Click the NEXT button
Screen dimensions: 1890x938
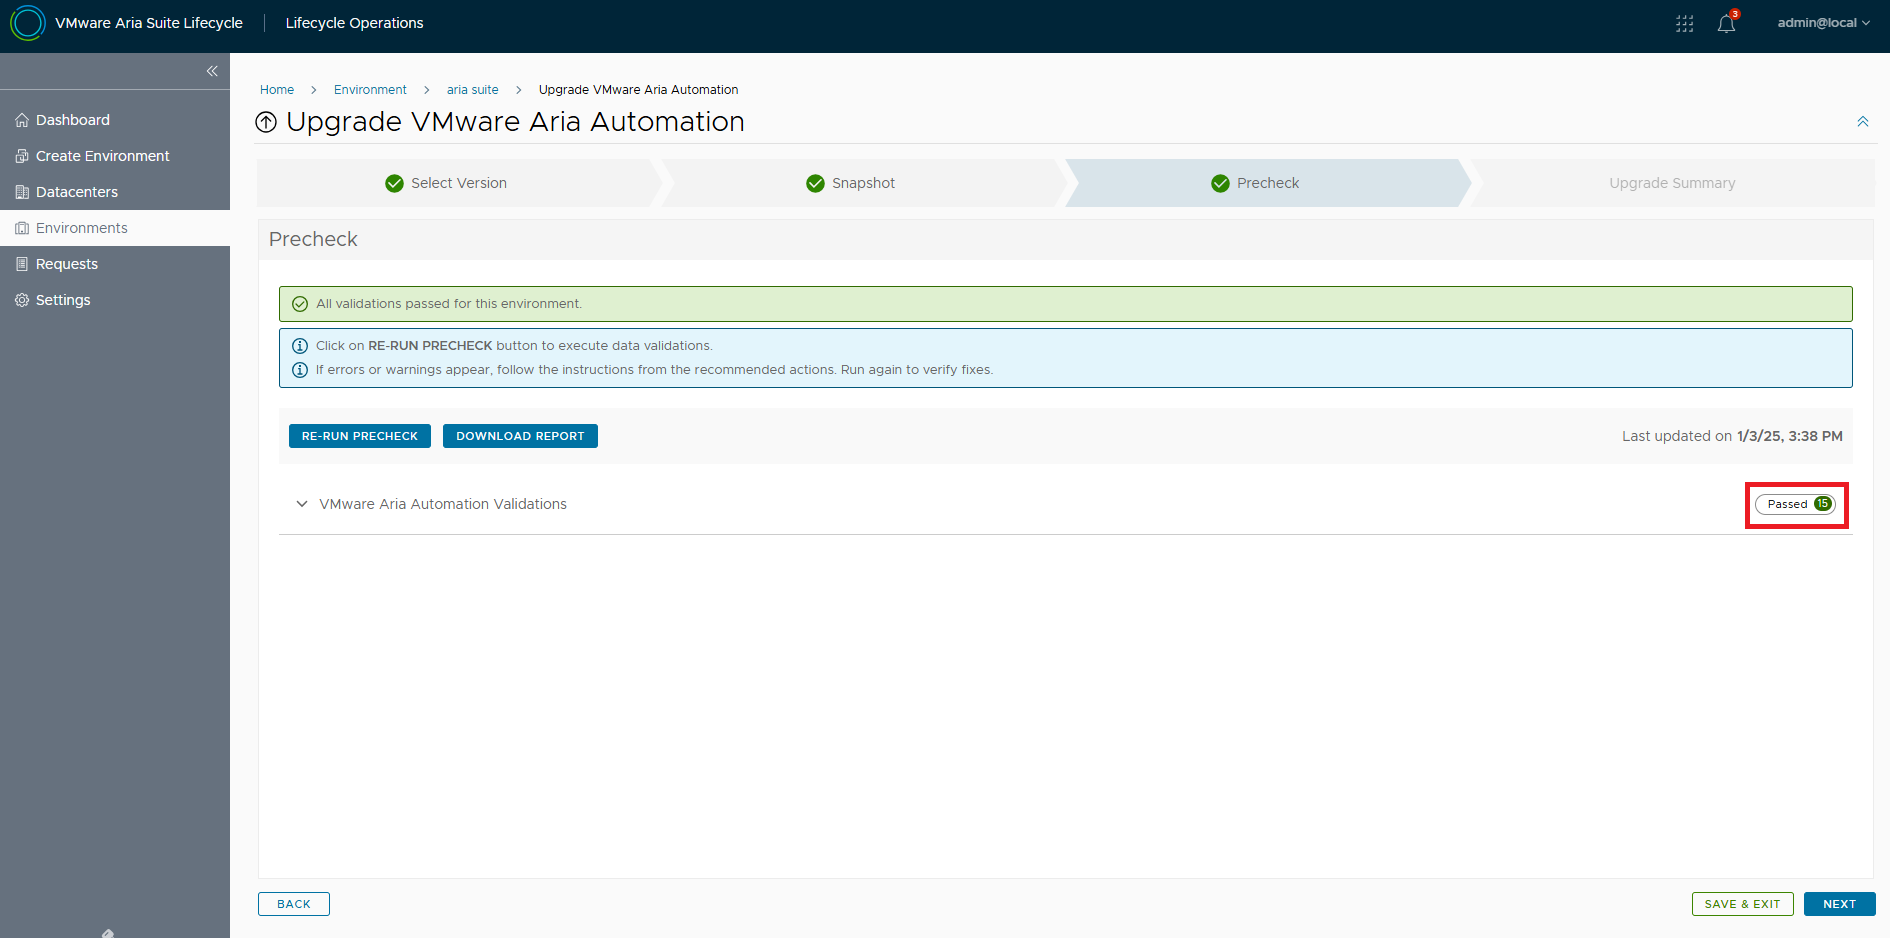1840,904
